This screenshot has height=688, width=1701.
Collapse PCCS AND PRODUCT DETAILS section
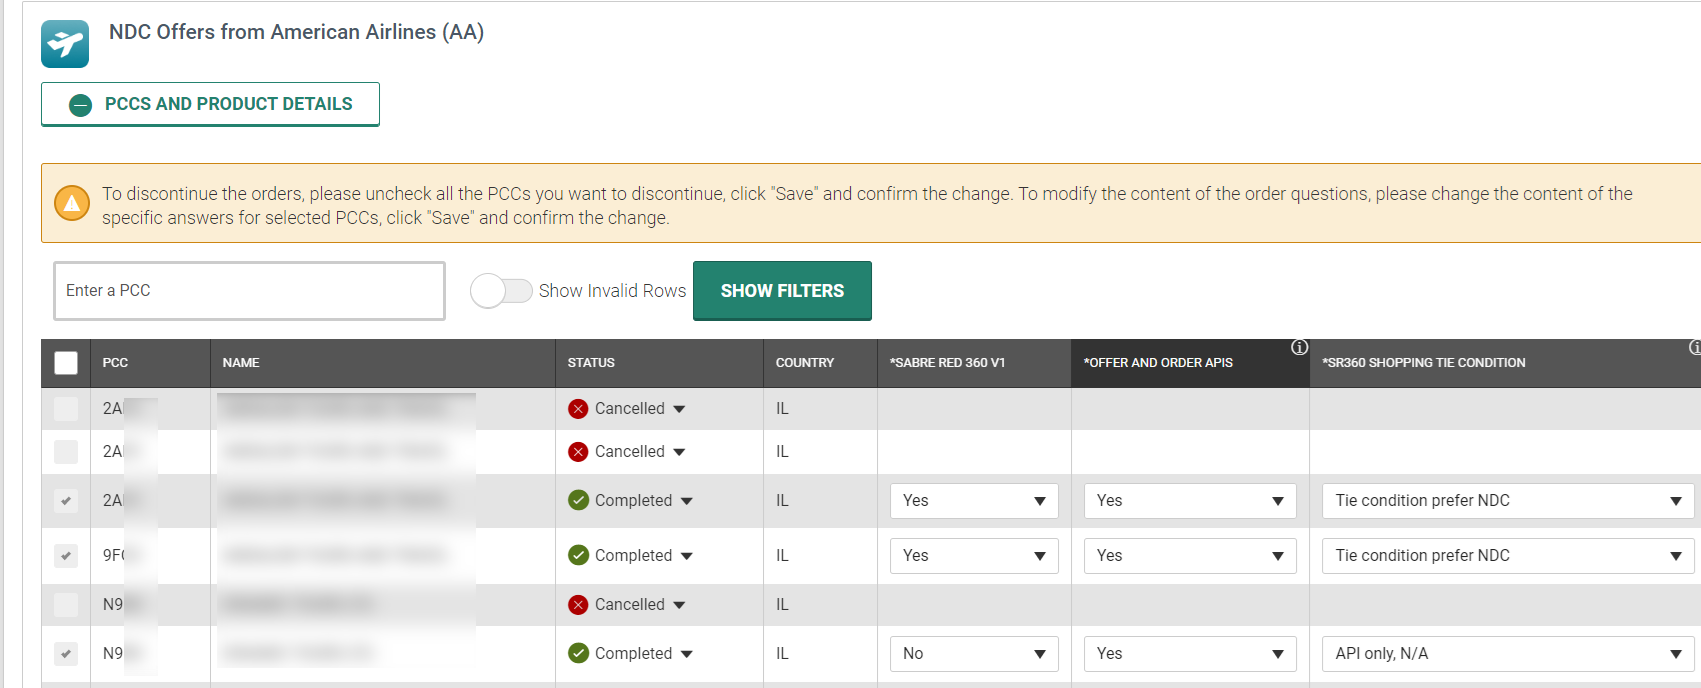click(x=210, y=104)
